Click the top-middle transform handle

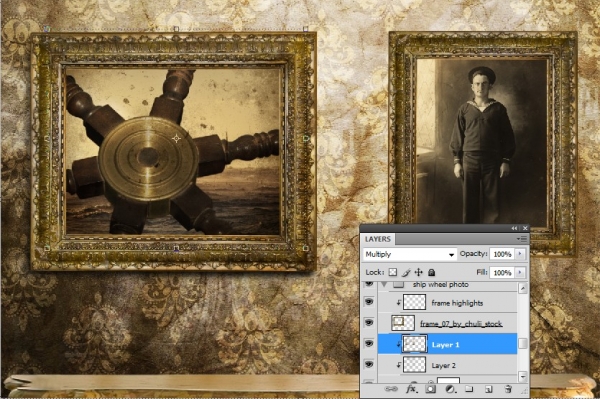pos(176,29)
